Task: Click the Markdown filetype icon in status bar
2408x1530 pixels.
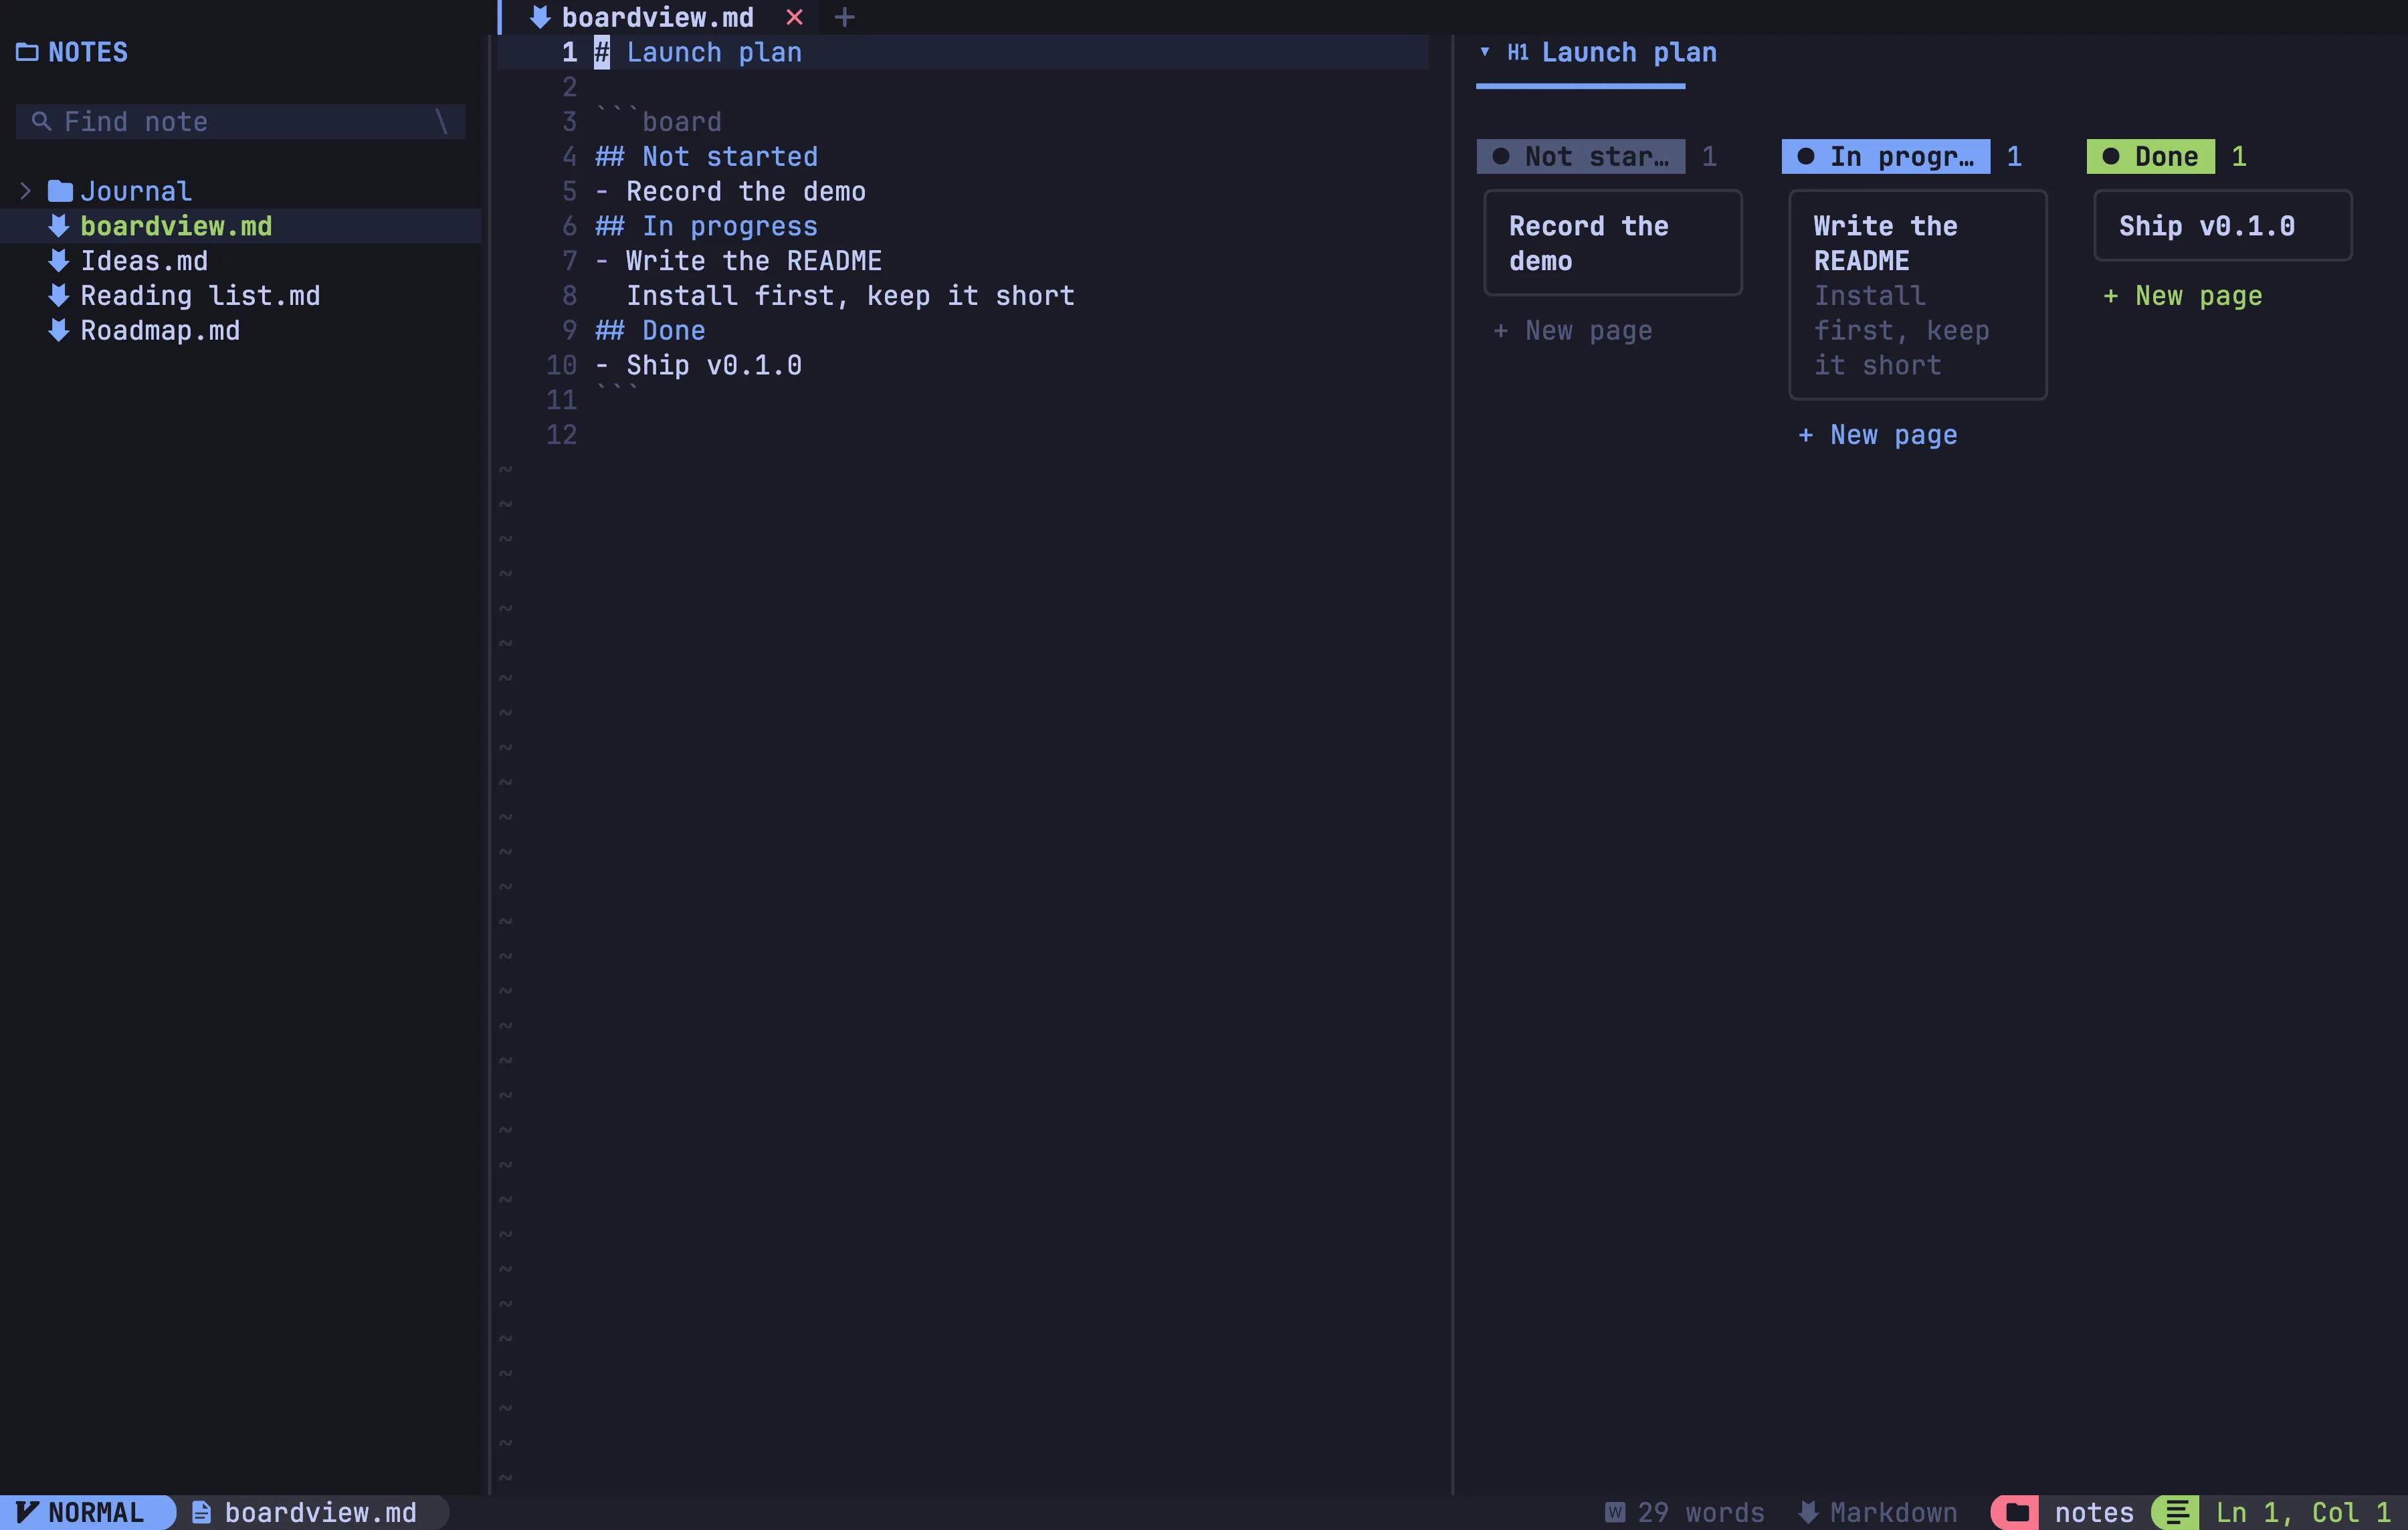Action: coord(1808,1512)
